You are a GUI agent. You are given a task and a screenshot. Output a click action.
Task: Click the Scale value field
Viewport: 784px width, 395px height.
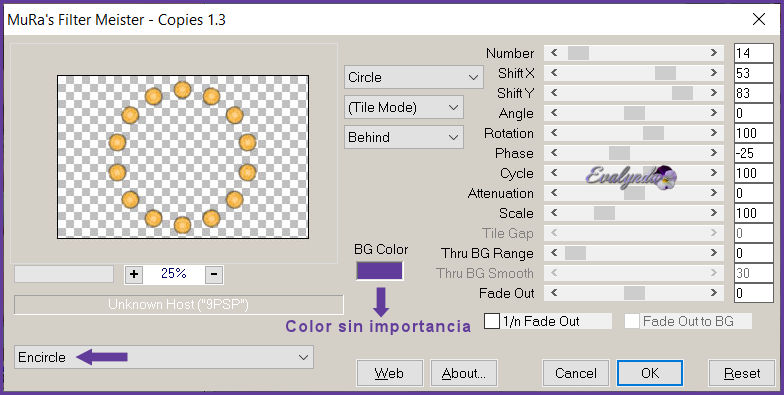pyautogui.click(x=754, y=213)
